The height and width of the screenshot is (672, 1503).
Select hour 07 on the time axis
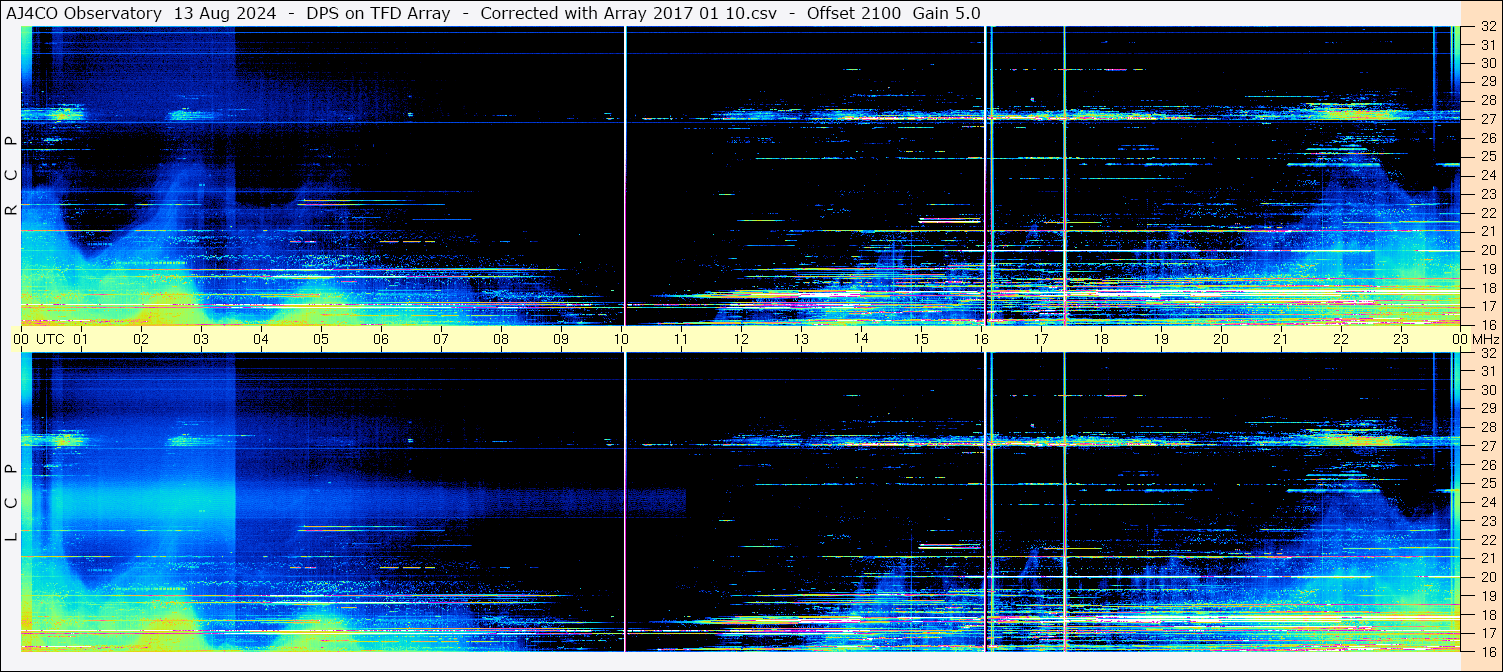[x=441, y=339]
